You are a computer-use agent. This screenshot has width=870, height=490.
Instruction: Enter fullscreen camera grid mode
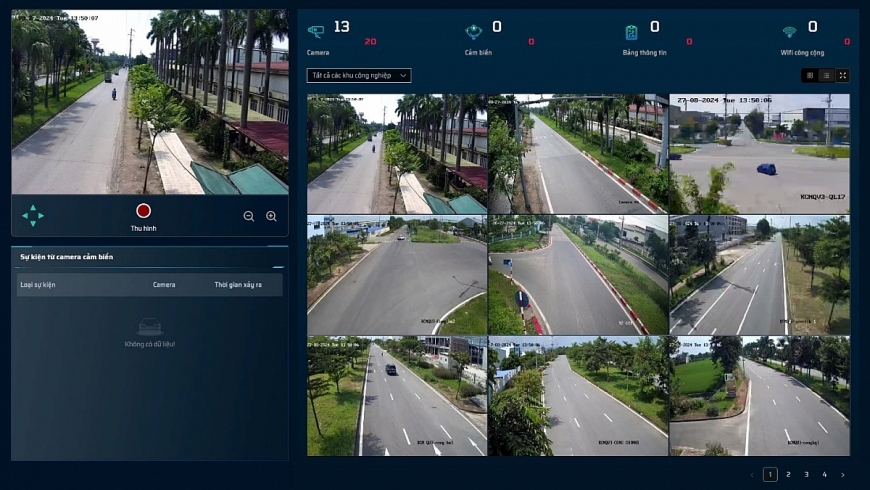[x=843, y=75]
